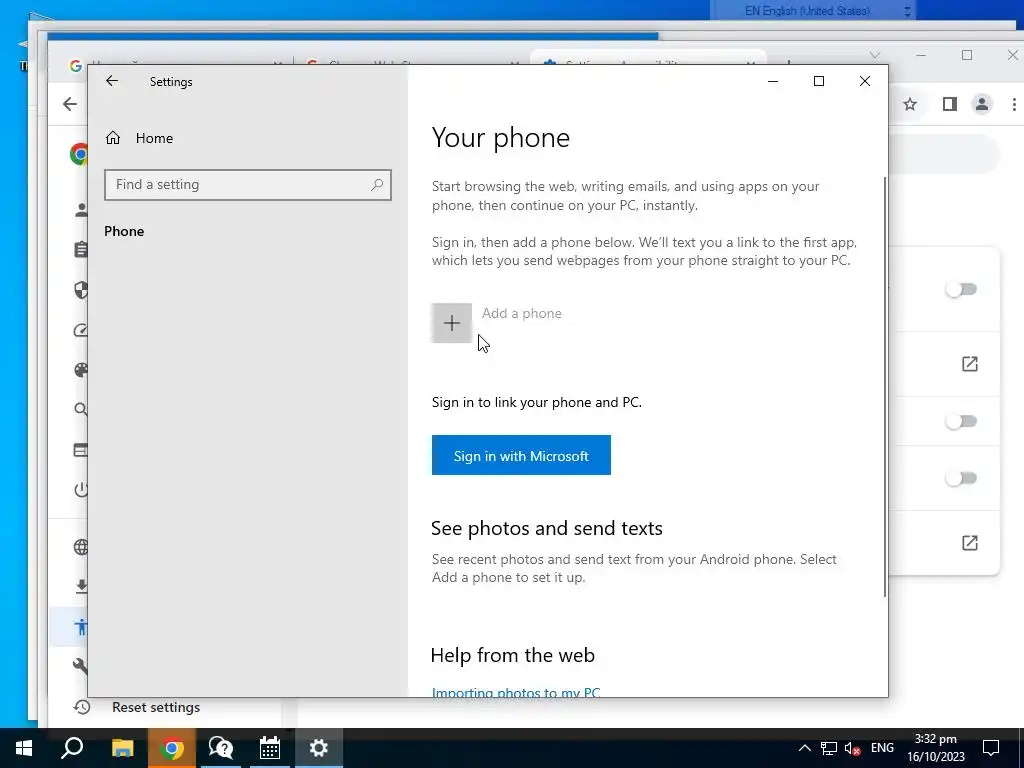Click the Find a setting search box
The width and height of the screenshot is (1024, 768).
(x=248, y=185)
